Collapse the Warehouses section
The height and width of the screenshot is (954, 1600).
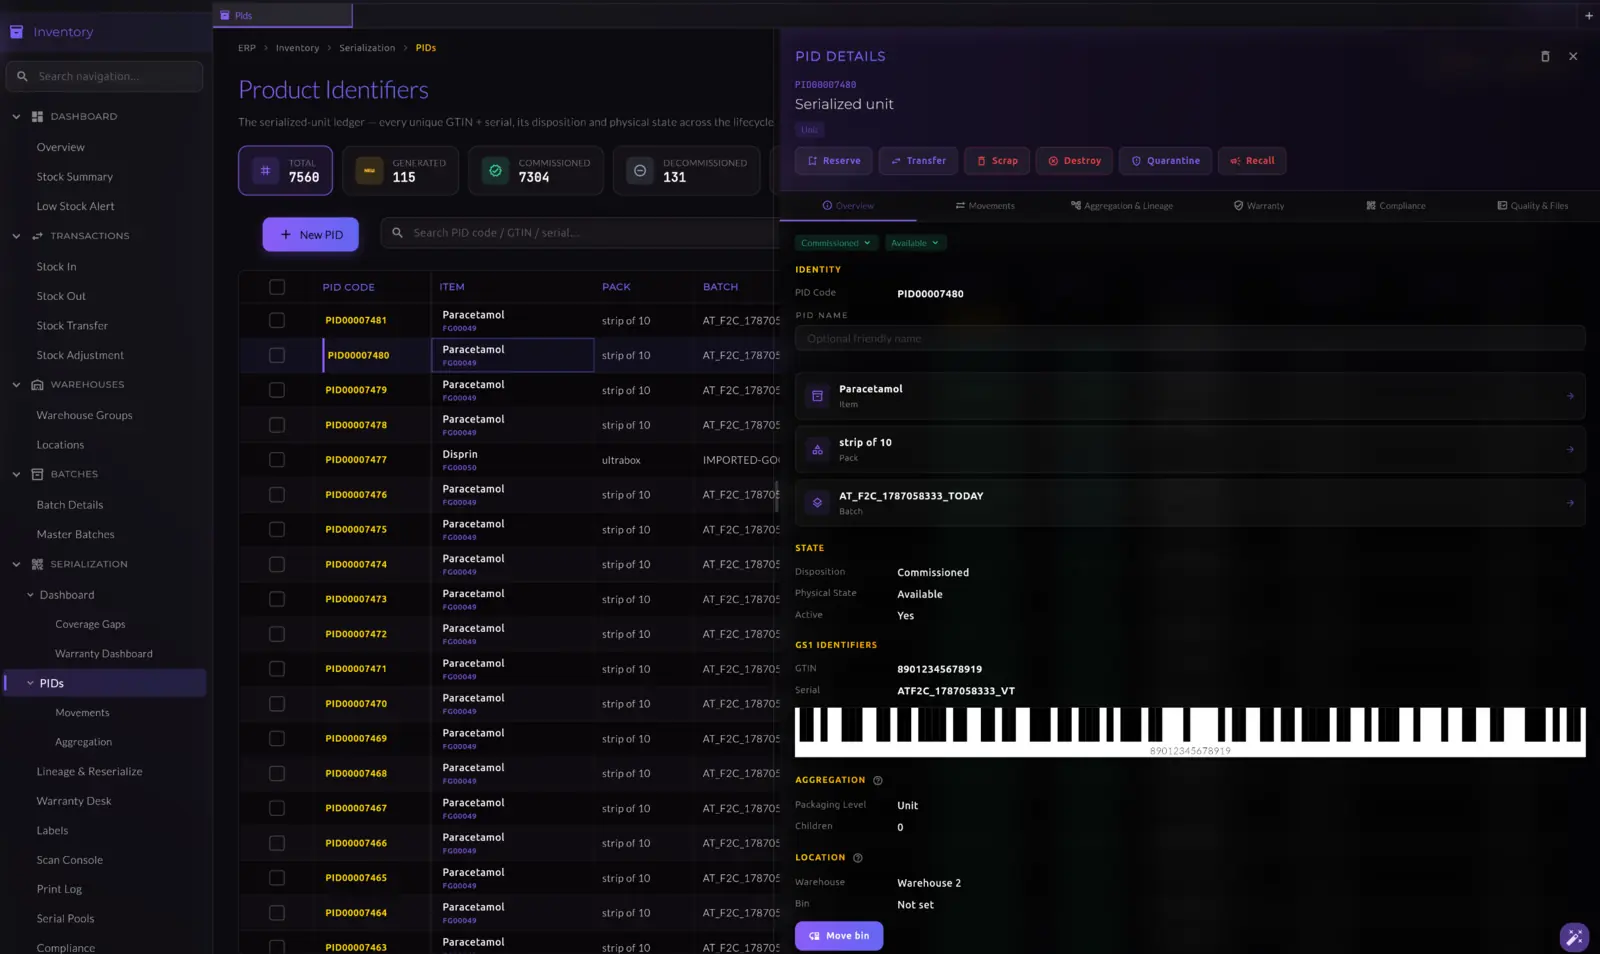coord(16,385)
